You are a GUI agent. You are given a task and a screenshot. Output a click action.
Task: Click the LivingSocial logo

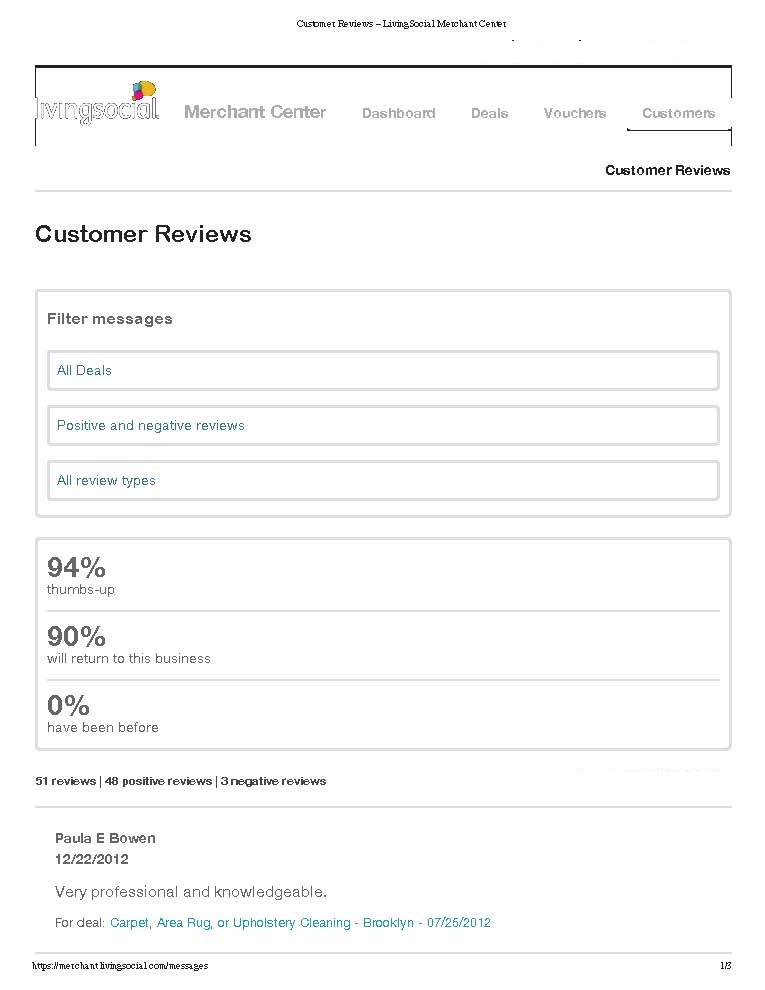click(98, 103)
